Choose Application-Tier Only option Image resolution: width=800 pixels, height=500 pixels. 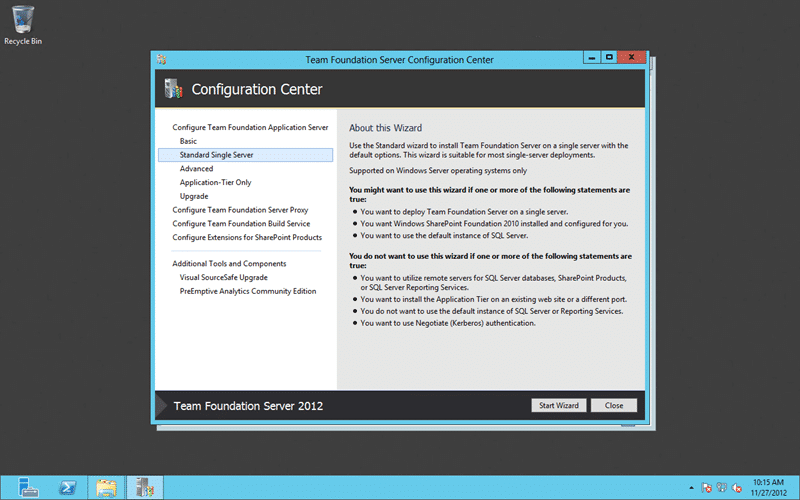click(215, 183)
